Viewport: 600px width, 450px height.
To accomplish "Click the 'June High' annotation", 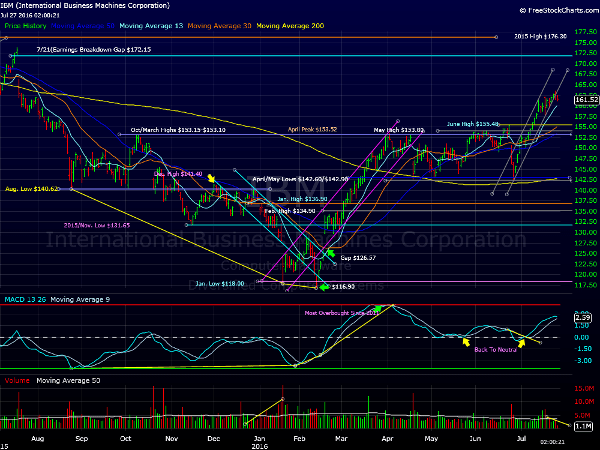I will click(x=473, y=124).
